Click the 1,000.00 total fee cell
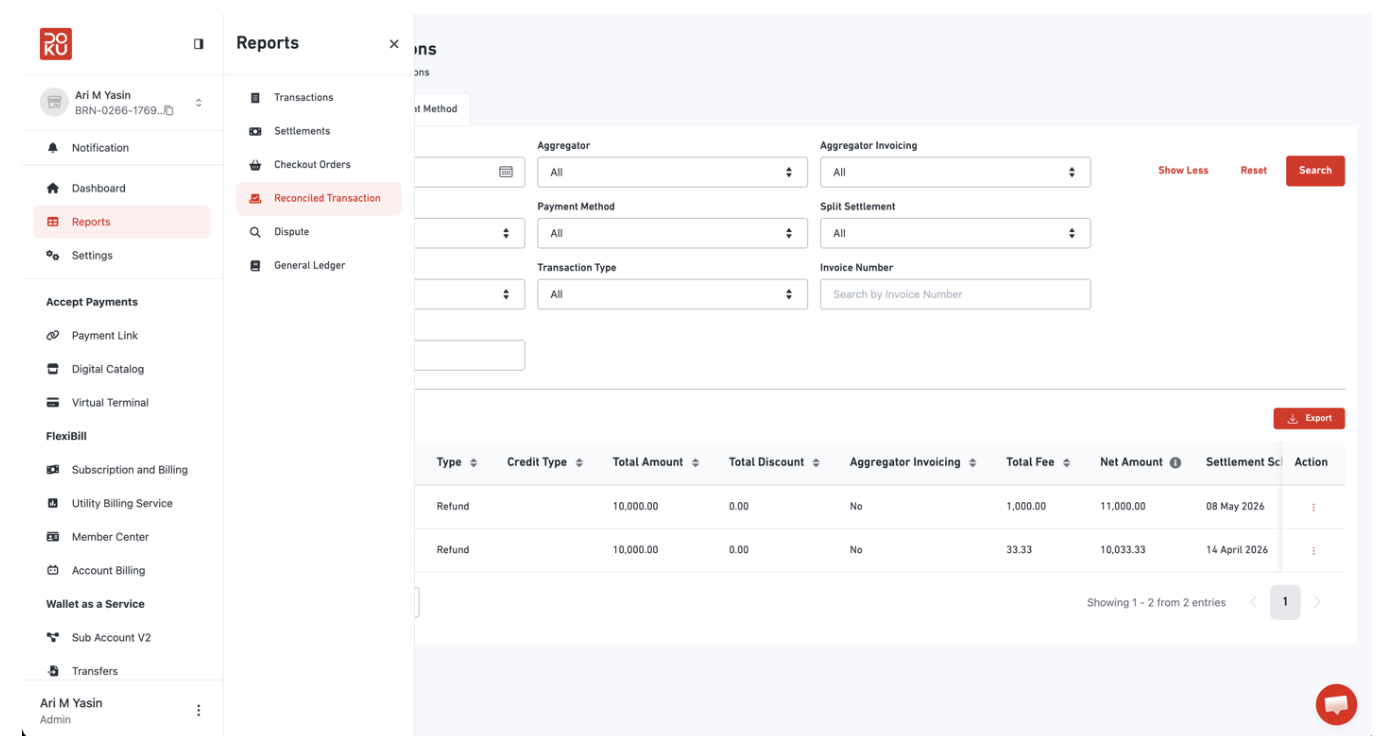 1026,507
